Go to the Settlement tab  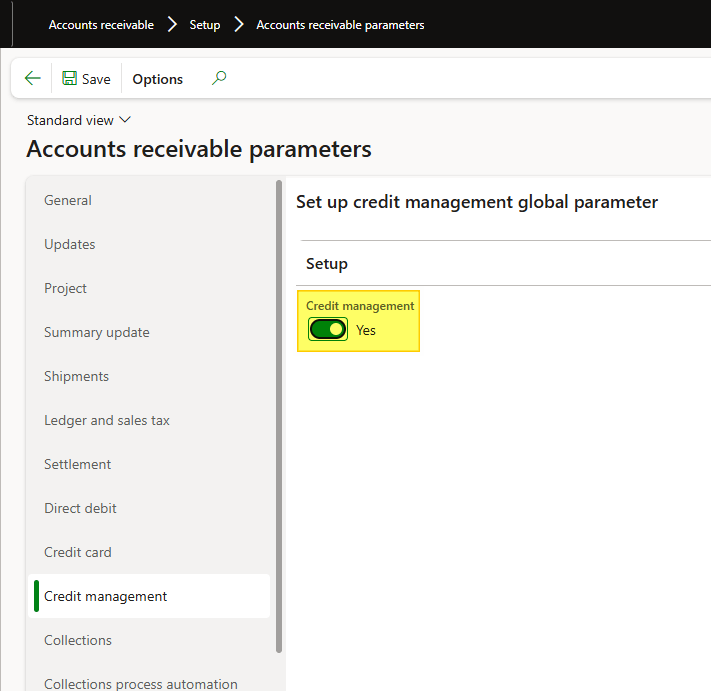[x=78, y=464]
